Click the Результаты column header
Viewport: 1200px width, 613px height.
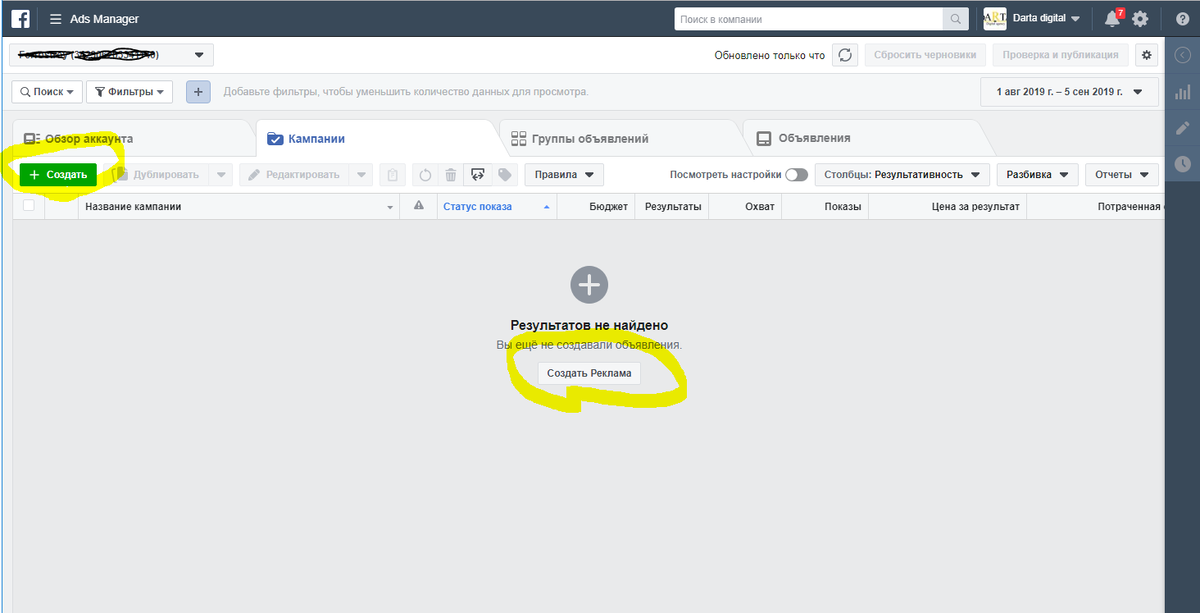(x=671, y=206)
